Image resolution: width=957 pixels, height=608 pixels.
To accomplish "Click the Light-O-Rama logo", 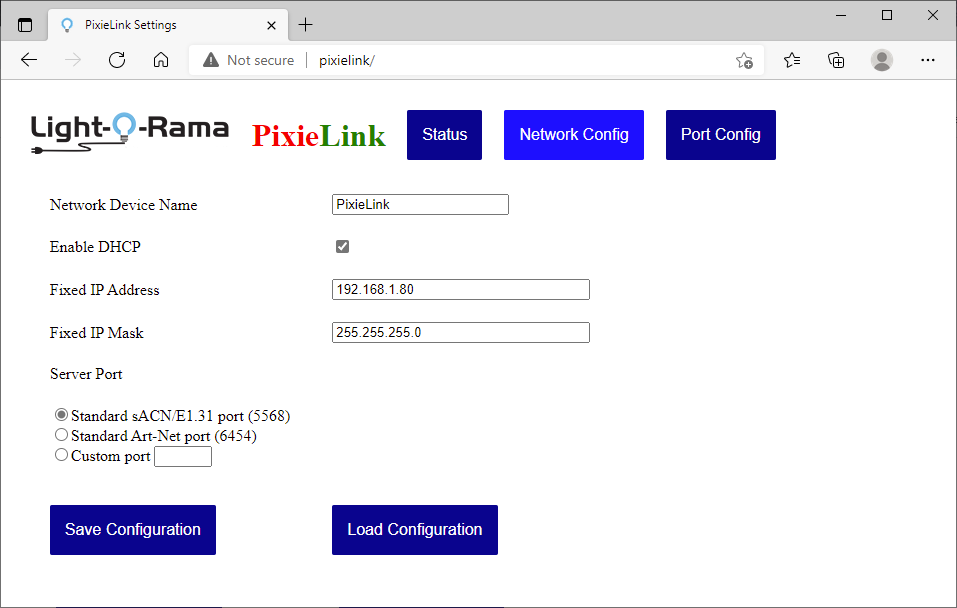I will pyautogui.click(x=130, y=132).
